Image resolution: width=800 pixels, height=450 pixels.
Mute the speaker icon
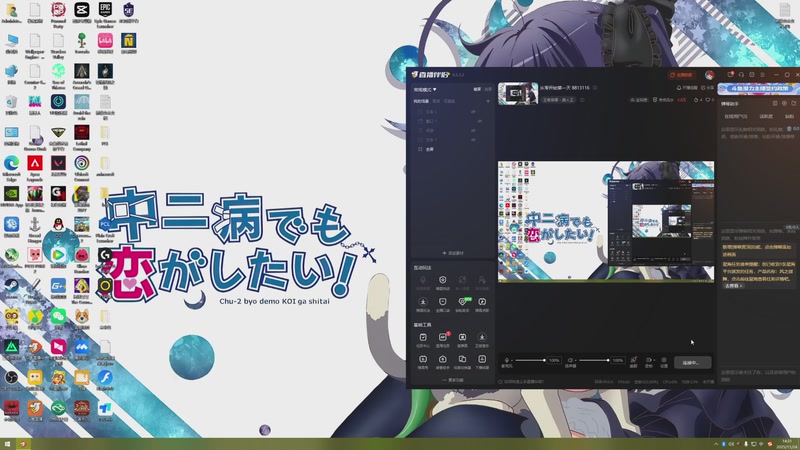click(x=570, y=360)
